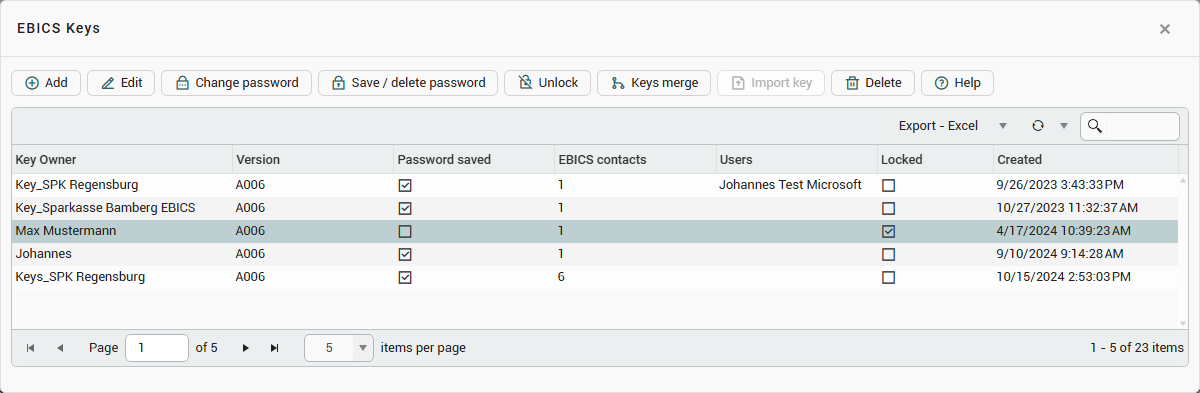Toggle Password saved for Keys_SPK Regensburg

tap(405, 277)
